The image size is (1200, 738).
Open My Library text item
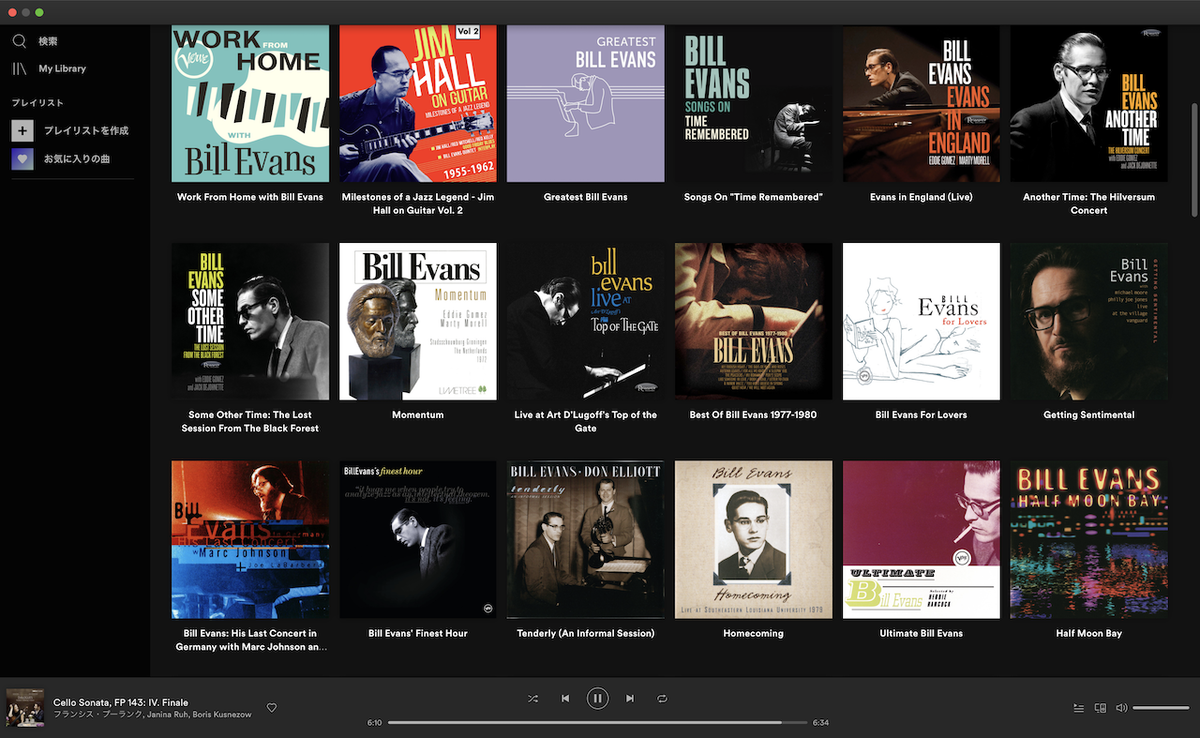[62, 68]
